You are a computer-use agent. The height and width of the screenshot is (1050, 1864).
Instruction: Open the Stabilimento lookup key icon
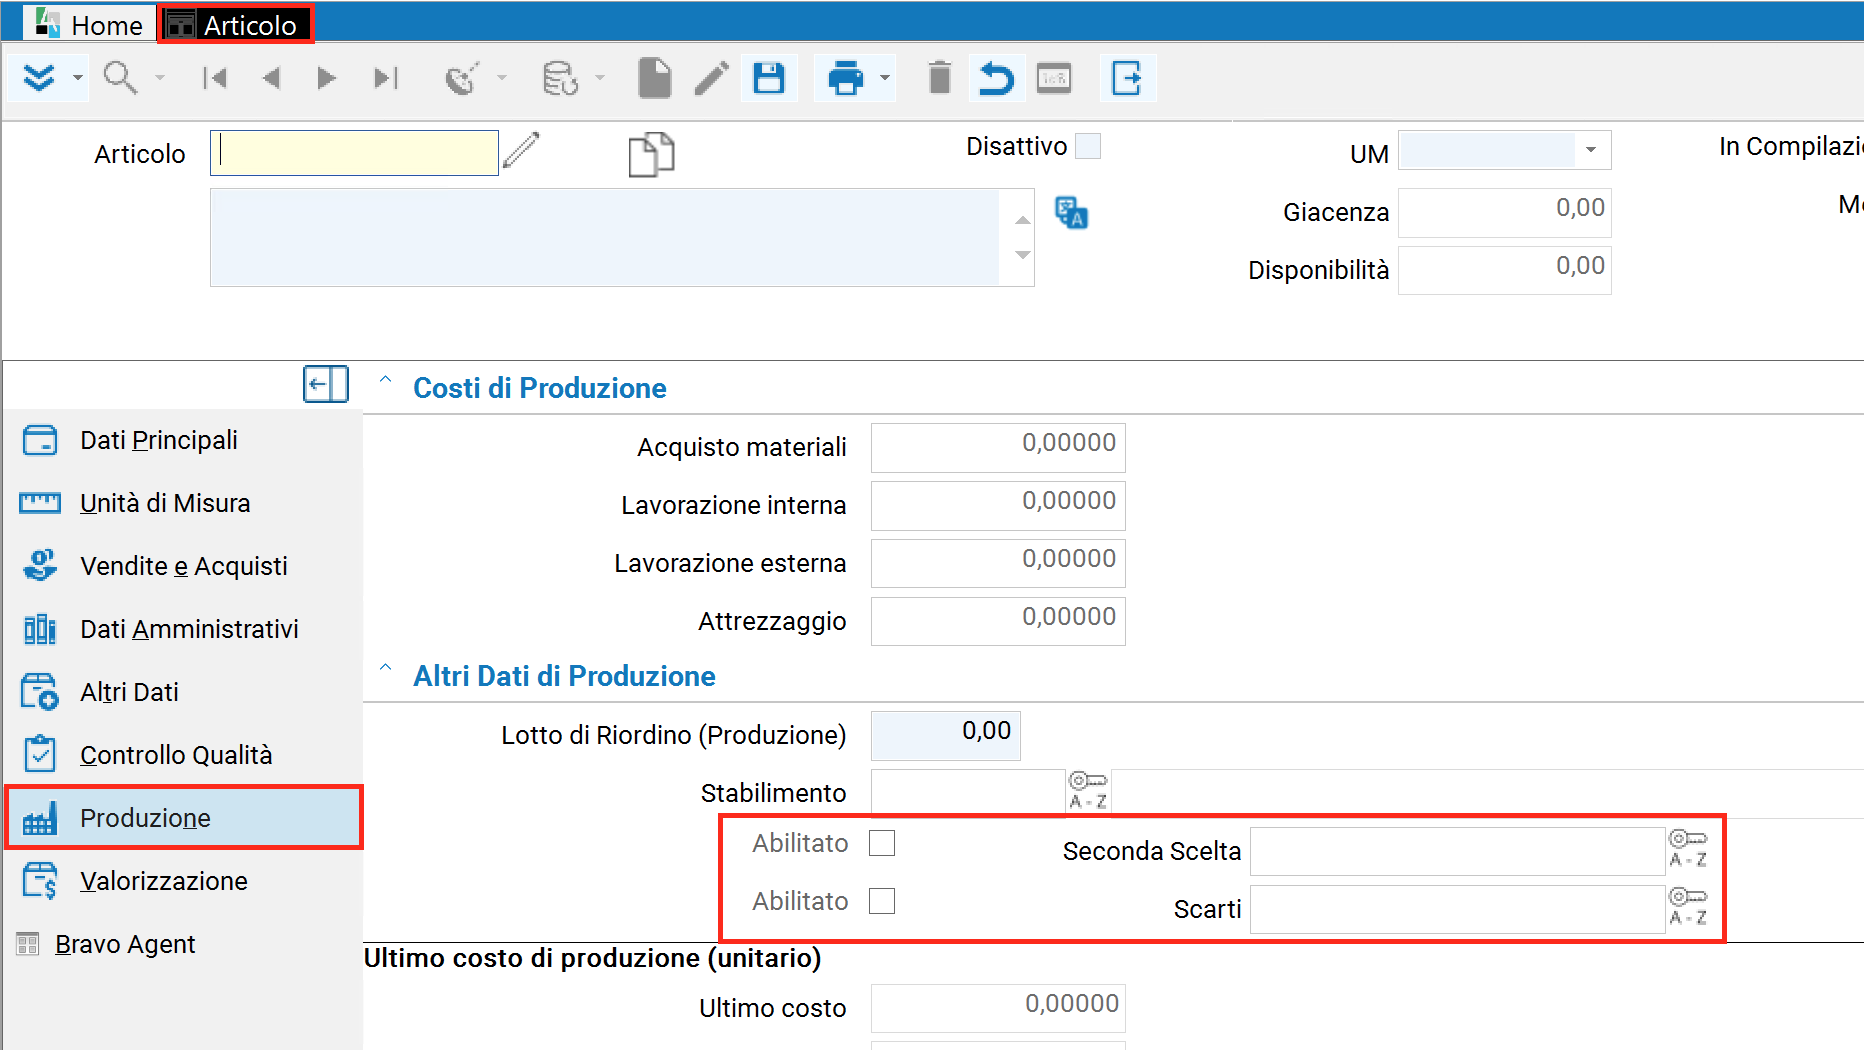click(x=1088, y=791)
